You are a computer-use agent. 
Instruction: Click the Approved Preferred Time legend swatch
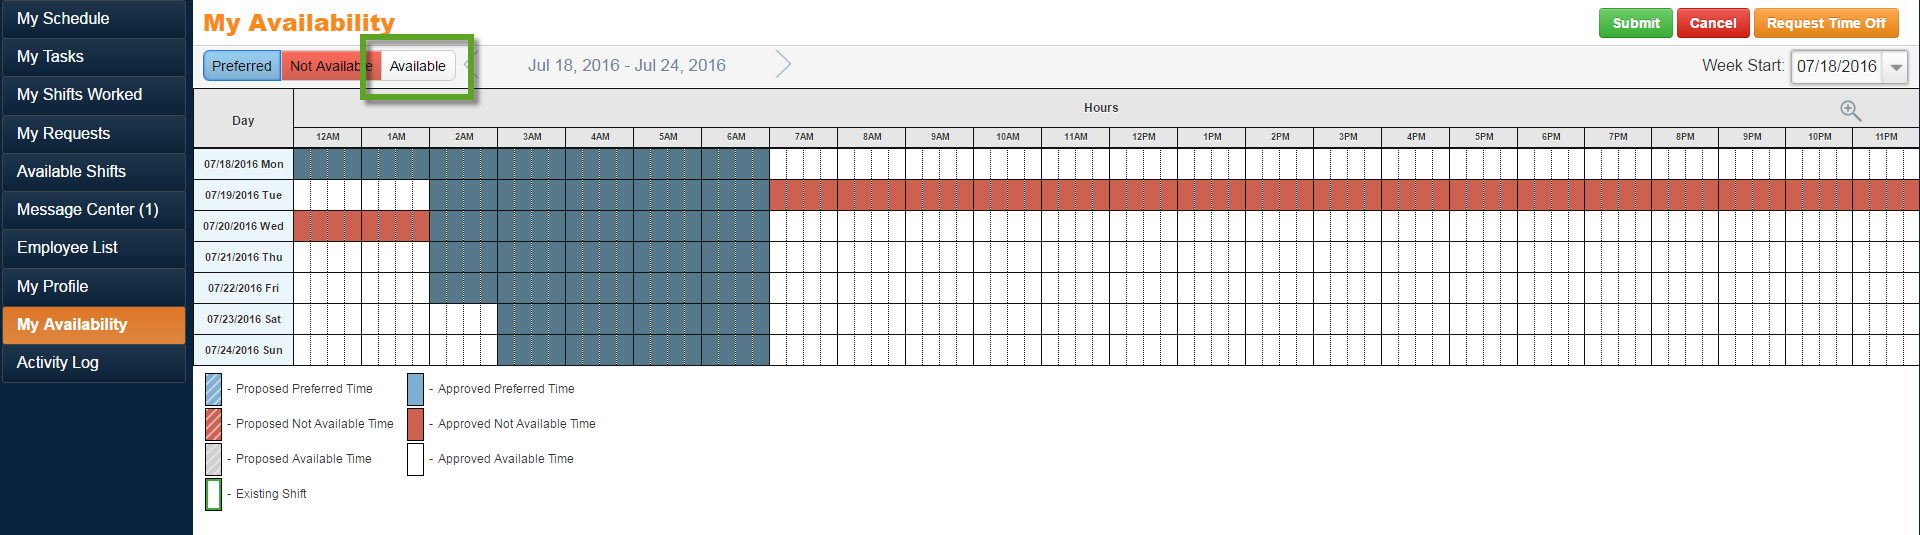pyautogui.click(x=416, y=389)
